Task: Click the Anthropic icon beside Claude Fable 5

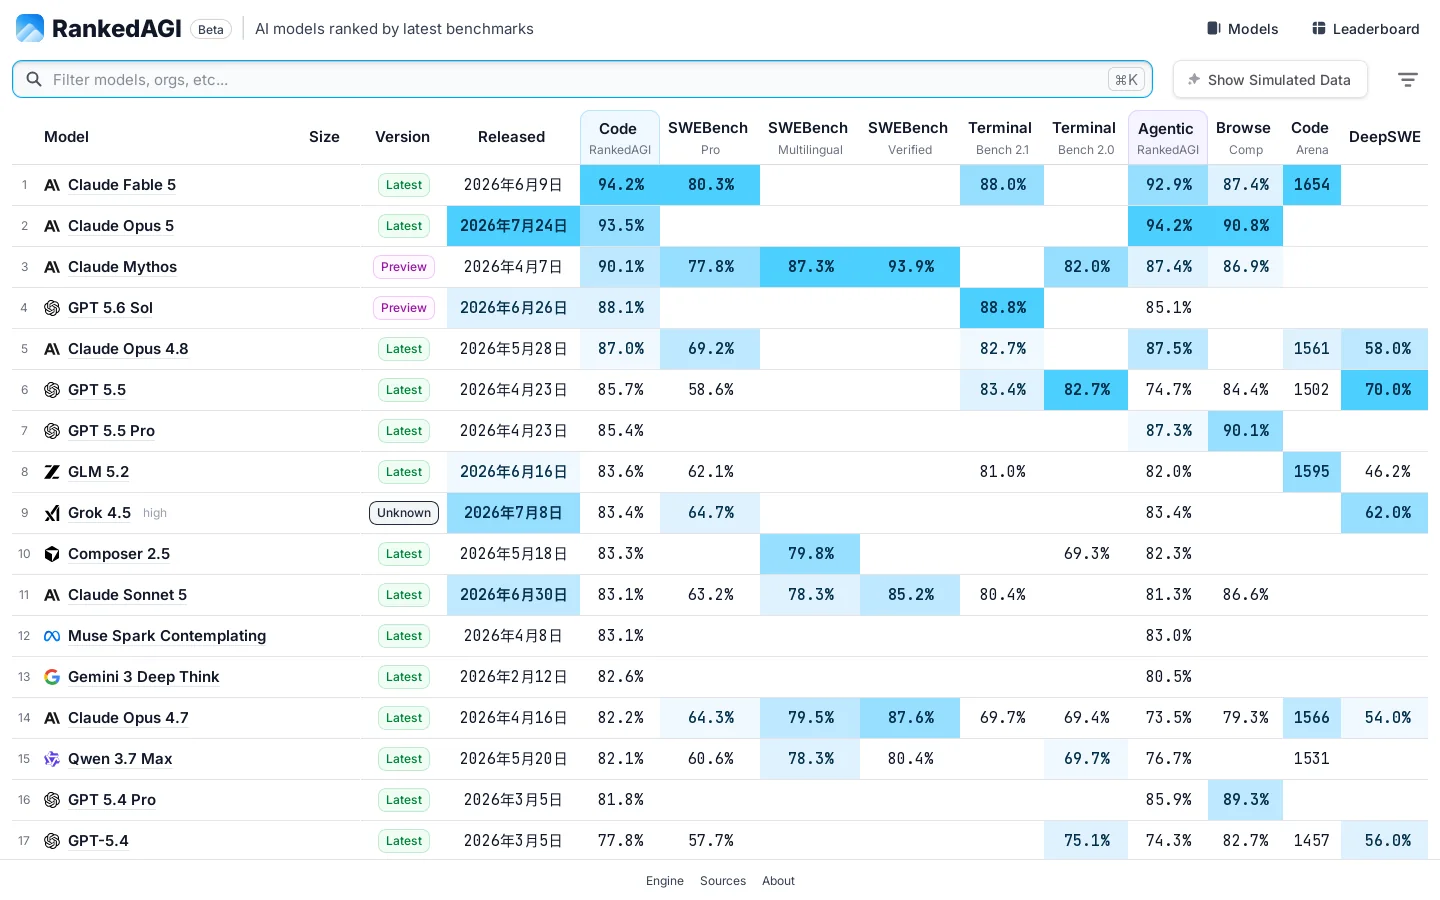Action: [52, 185]
